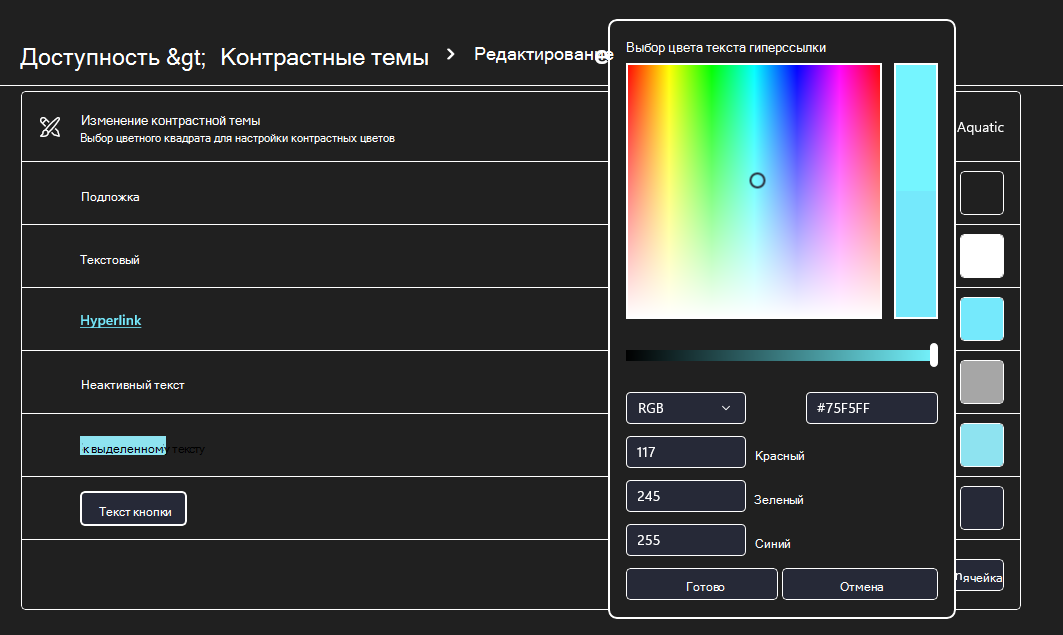Choose the light blue selected text swatch
1063x635 pixels.
(x=981, y=445)
